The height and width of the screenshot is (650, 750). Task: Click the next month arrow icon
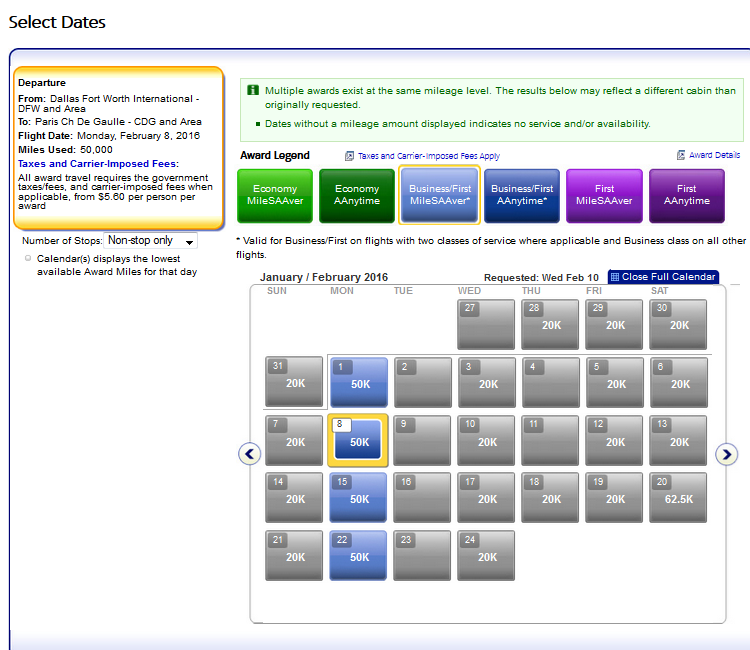[727, 454]
